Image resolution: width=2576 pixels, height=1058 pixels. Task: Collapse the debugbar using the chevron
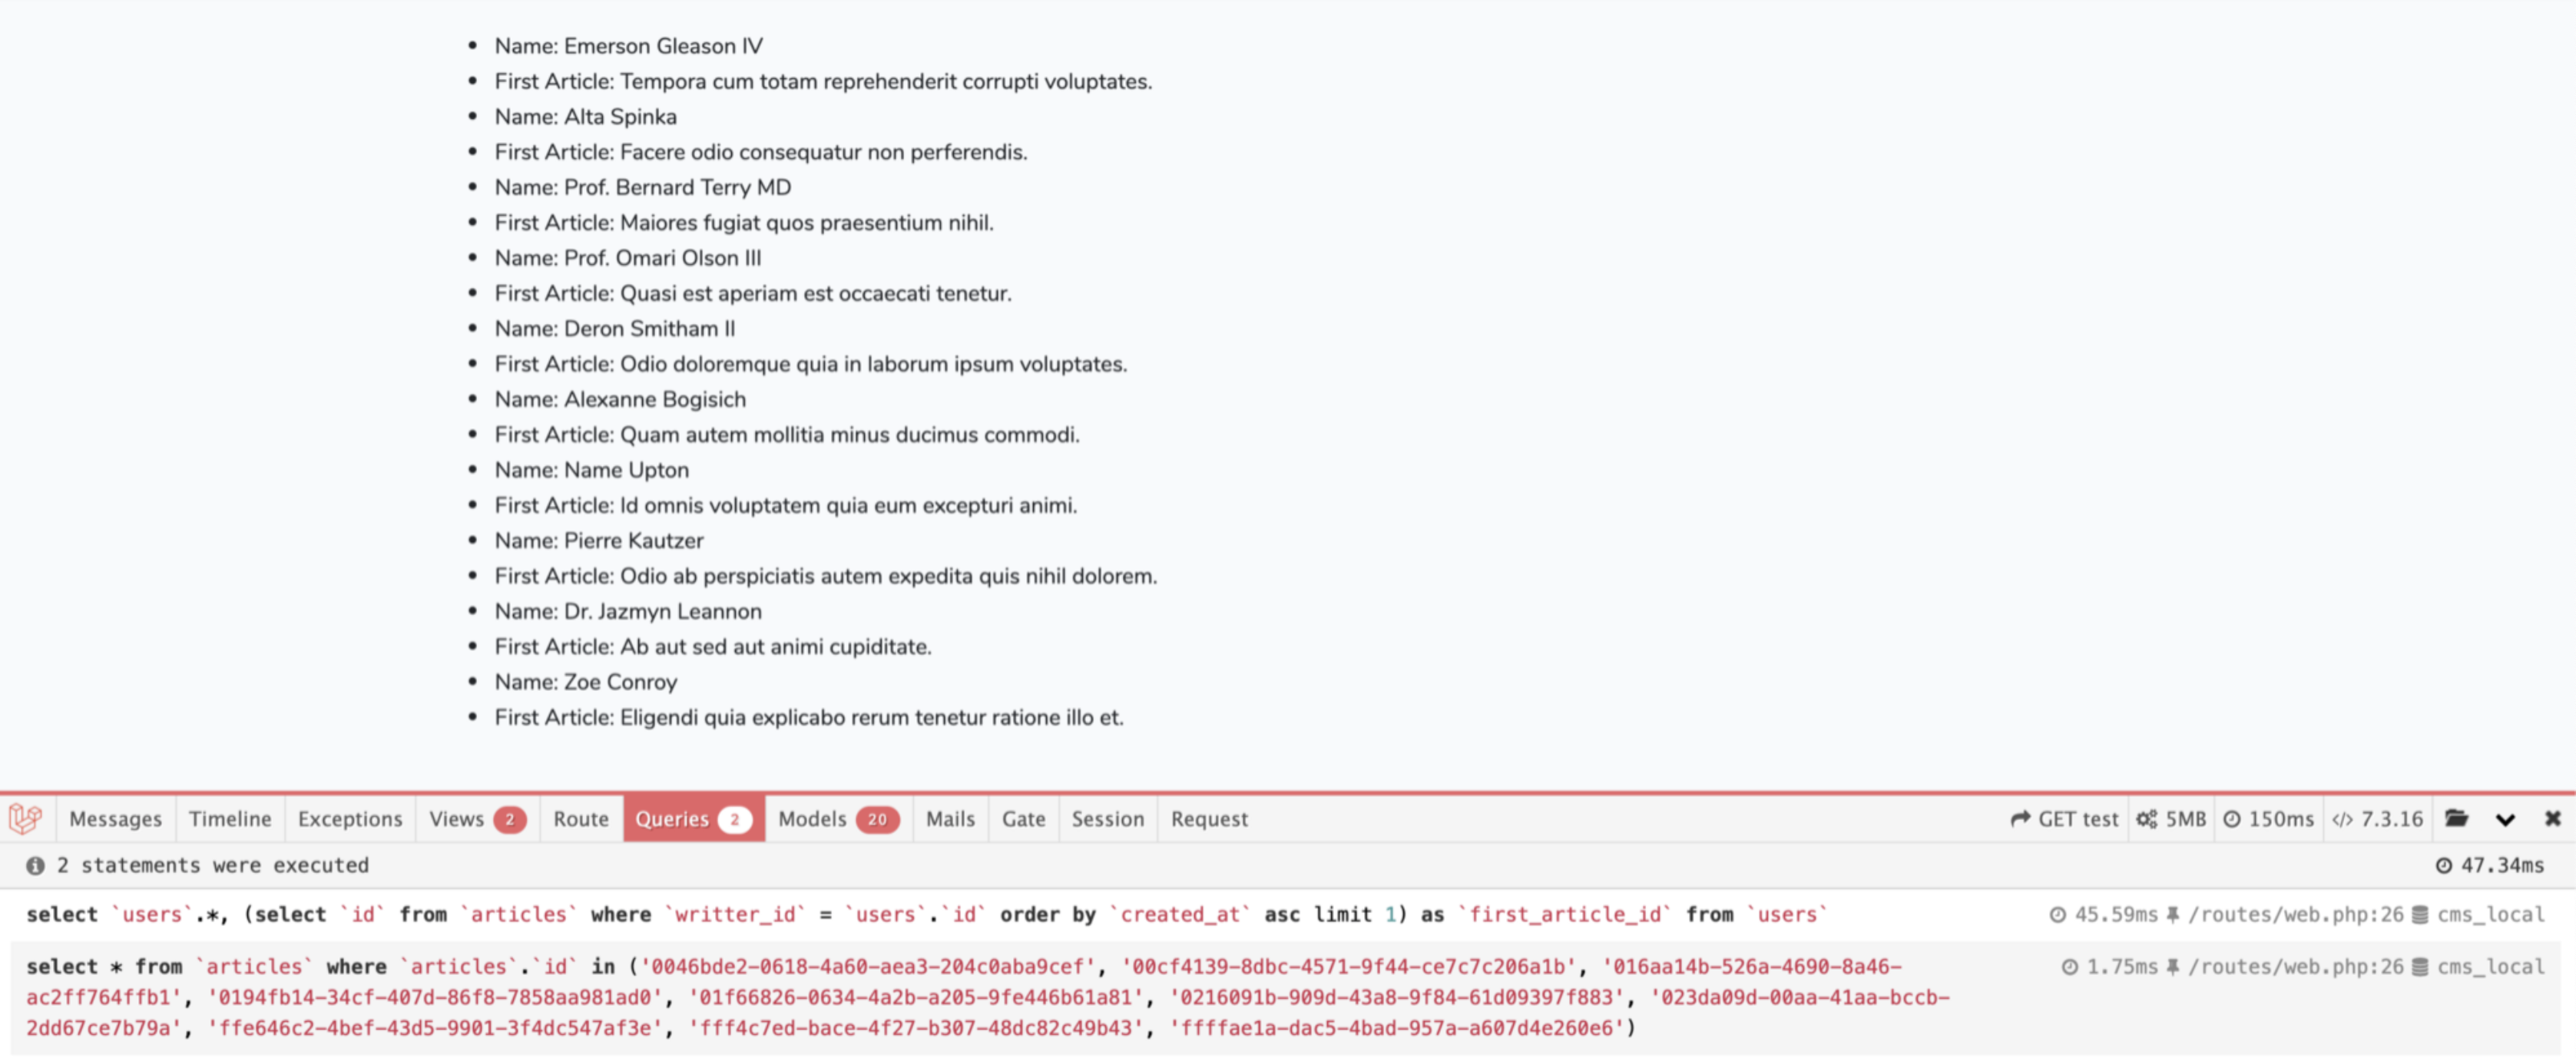click(x=2505, y=820)
